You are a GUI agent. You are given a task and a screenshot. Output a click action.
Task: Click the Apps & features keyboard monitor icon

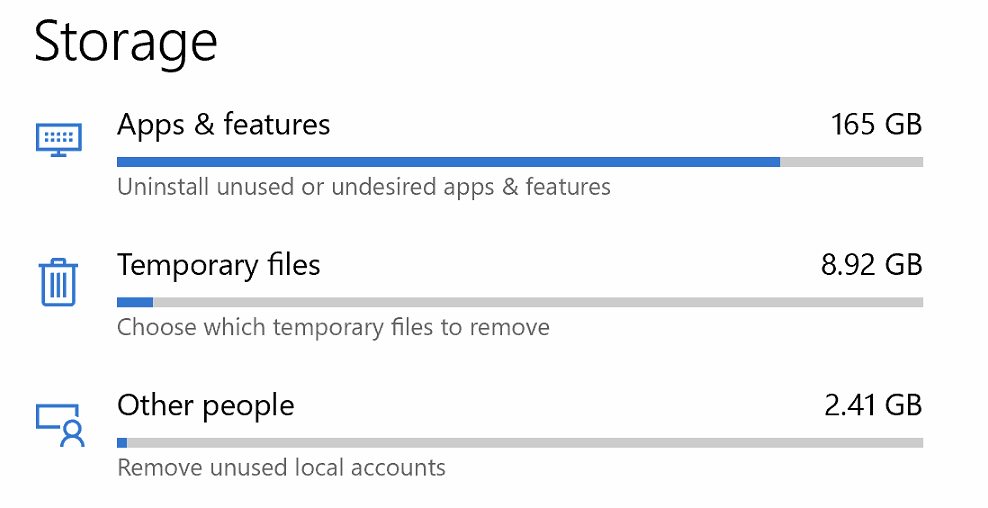point(59,139)
